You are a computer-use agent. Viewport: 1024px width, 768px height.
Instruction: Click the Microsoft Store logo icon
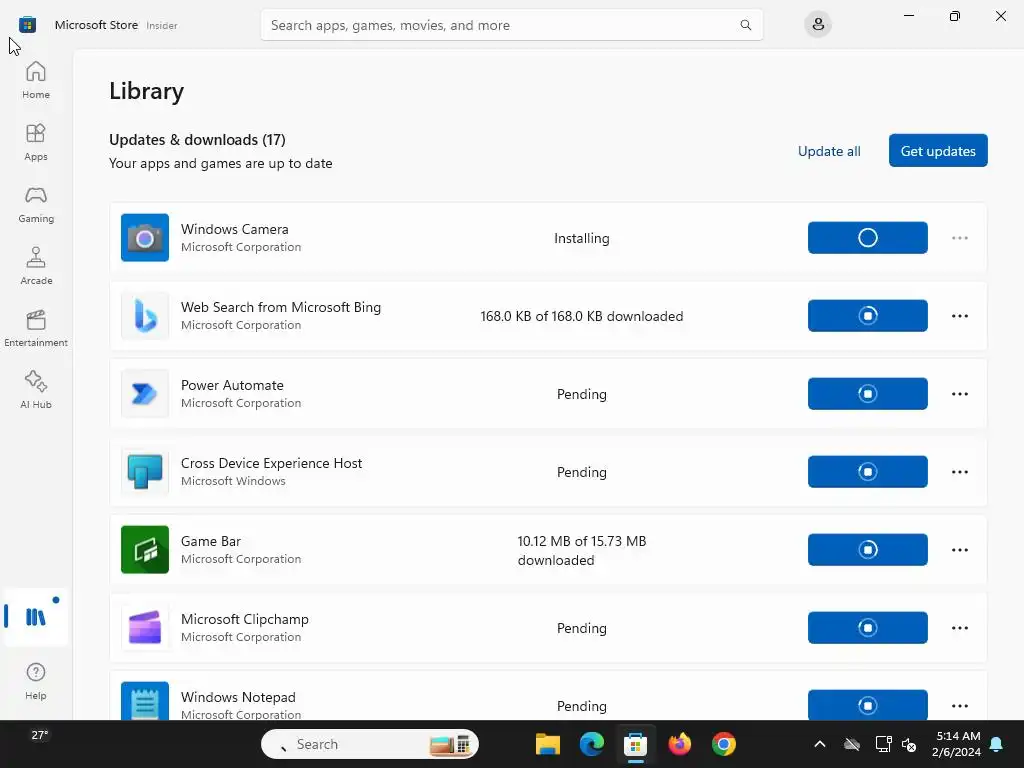click(27, 25)
